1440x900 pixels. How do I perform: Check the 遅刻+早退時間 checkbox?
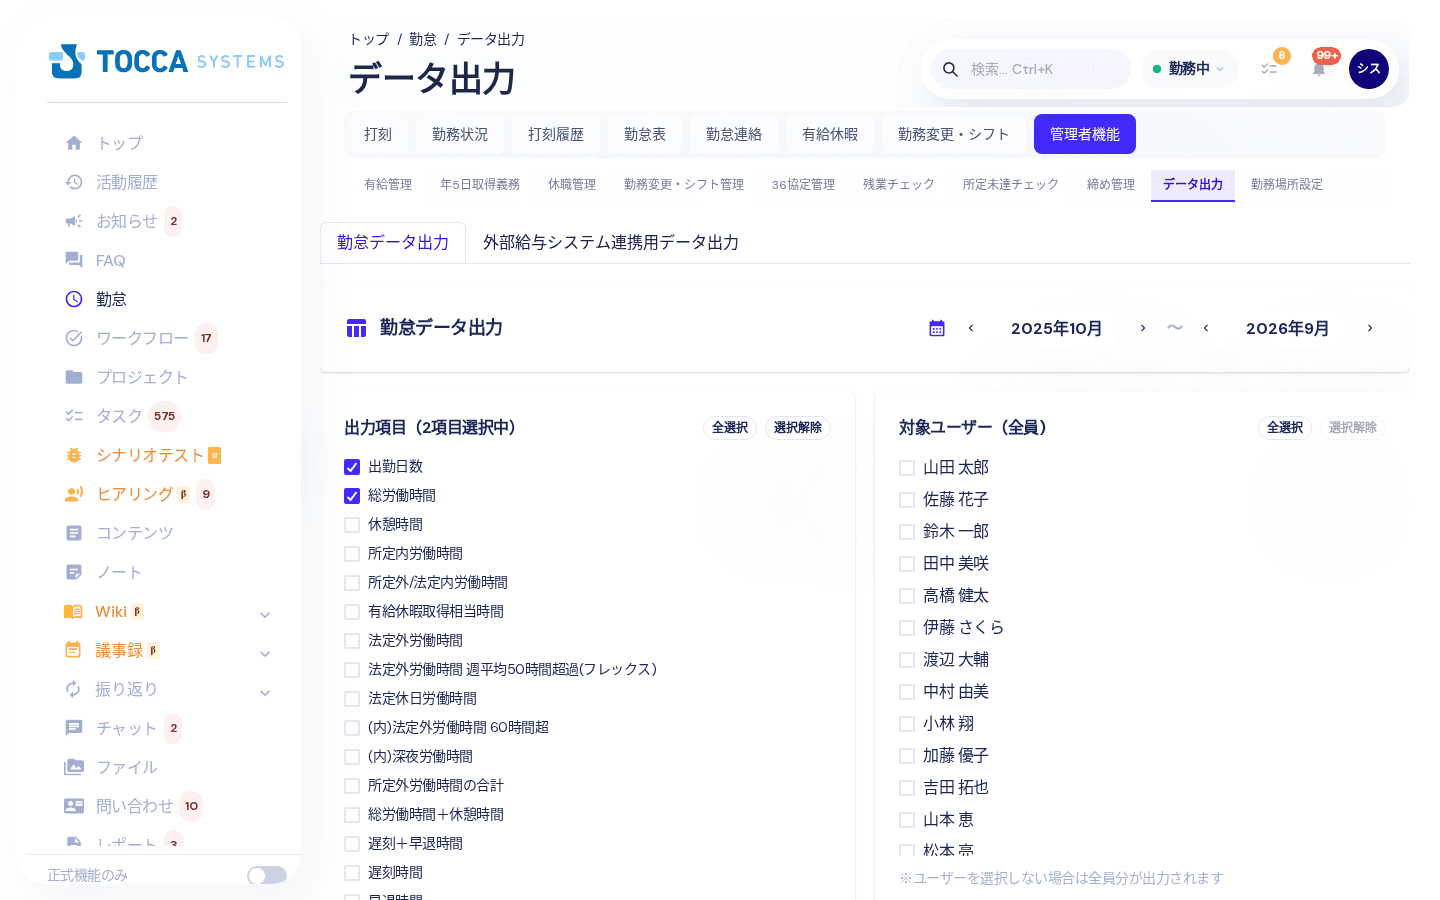coord(352,844)
